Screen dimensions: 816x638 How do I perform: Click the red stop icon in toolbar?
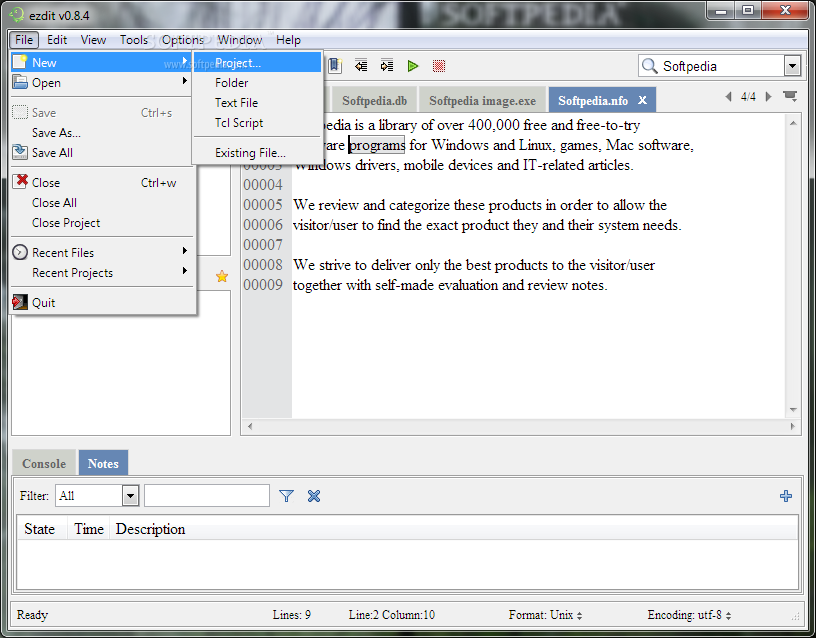439,66
